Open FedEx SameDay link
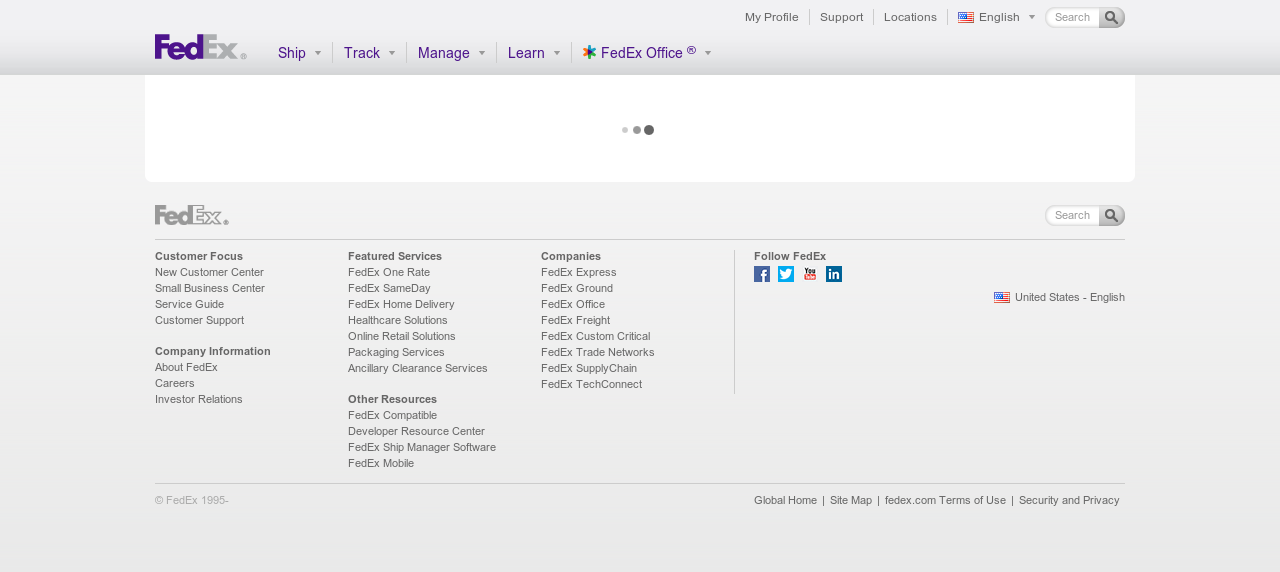Screen dimensions: 1280x572 tap(389, 288)
